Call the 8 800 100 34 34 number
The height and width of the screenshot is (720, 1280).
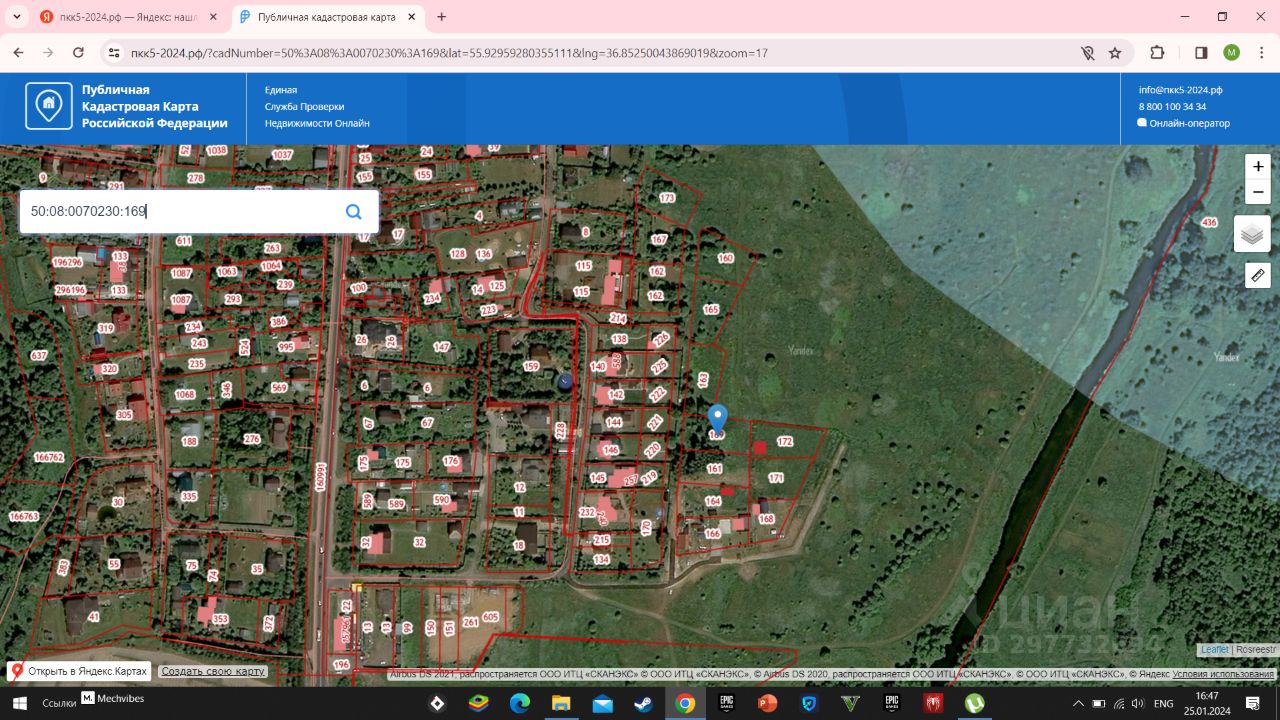[1172, 107]
